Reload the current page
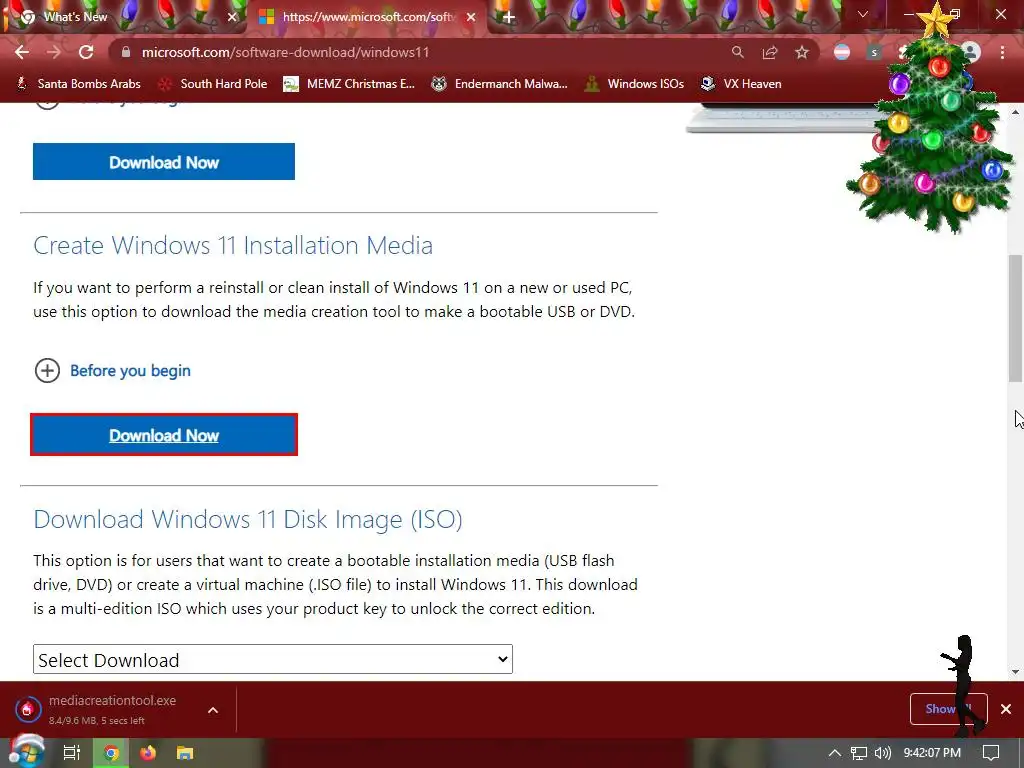Screen dimensions: 1024x768 86,52
